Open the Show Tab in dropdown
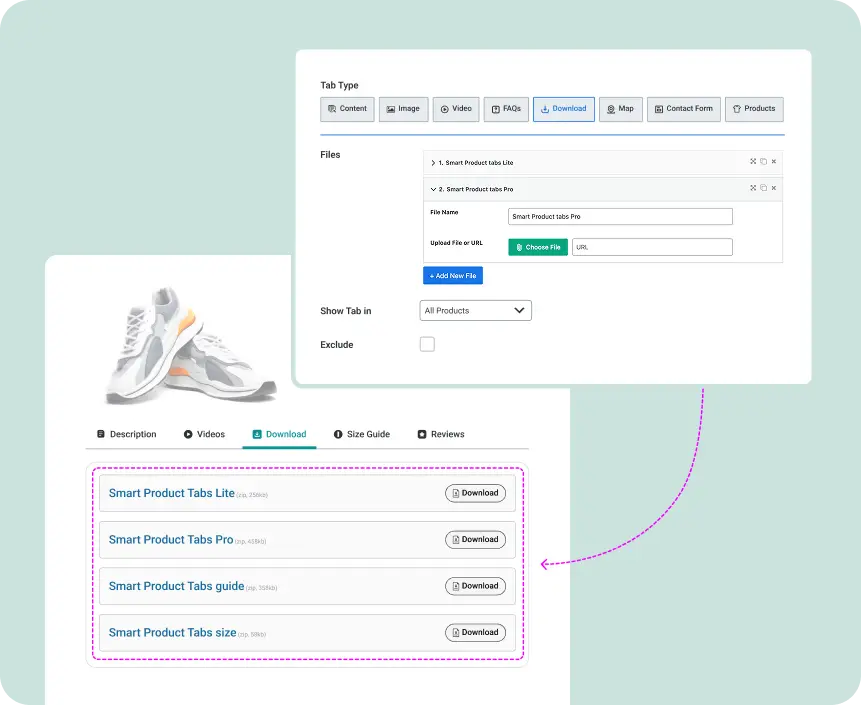 (475, 311)
